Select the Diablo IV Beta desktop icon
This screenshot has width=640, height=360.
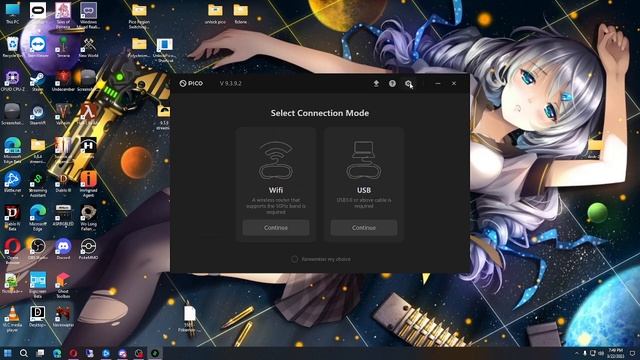pos(12,218)
